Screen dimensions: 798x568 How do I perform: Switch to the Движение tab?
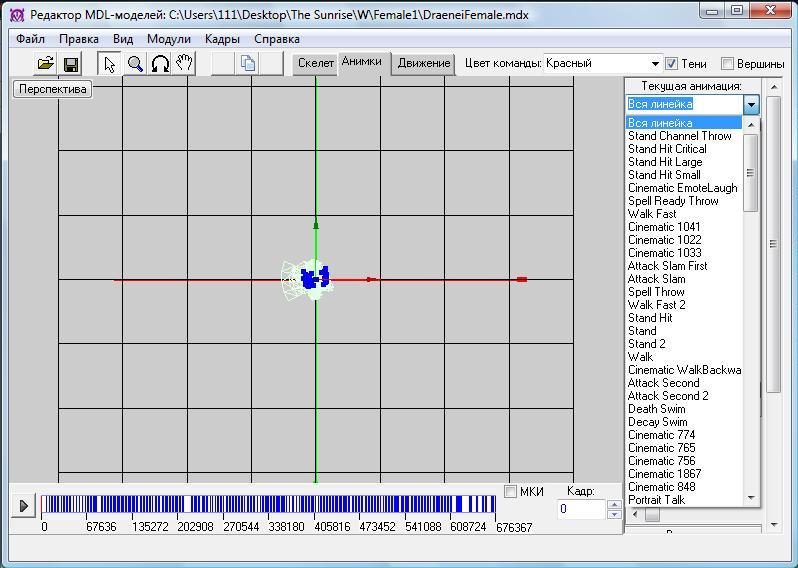coord(423,63)
